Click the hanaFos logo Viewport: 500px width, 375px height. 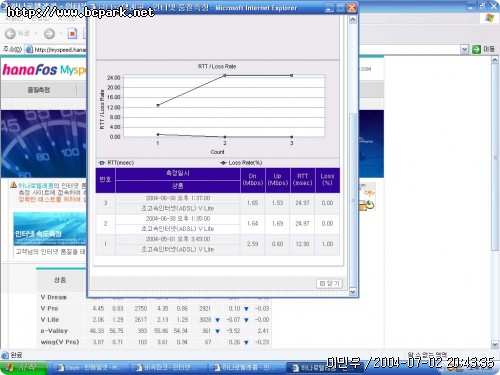click(x=30, y=70)
